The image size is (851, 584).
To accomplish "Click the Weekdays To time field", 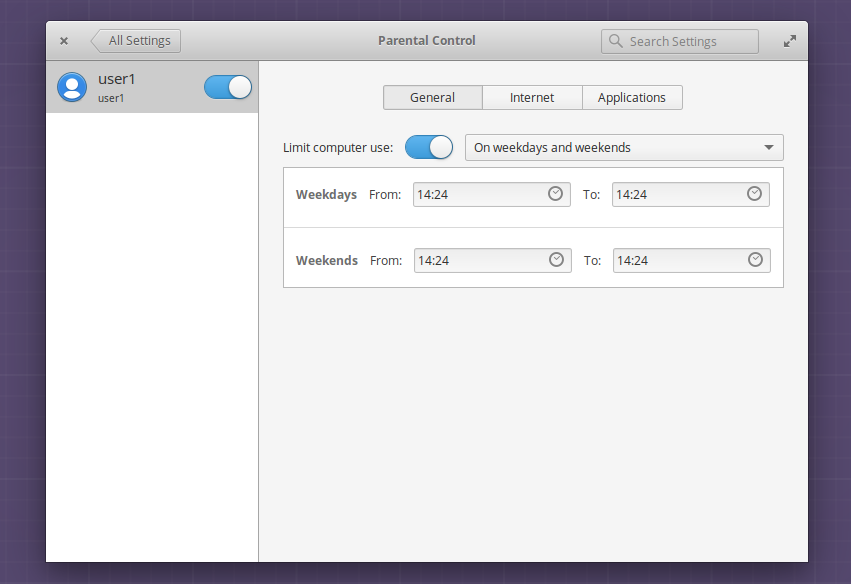I will click(x=691, y=194).
